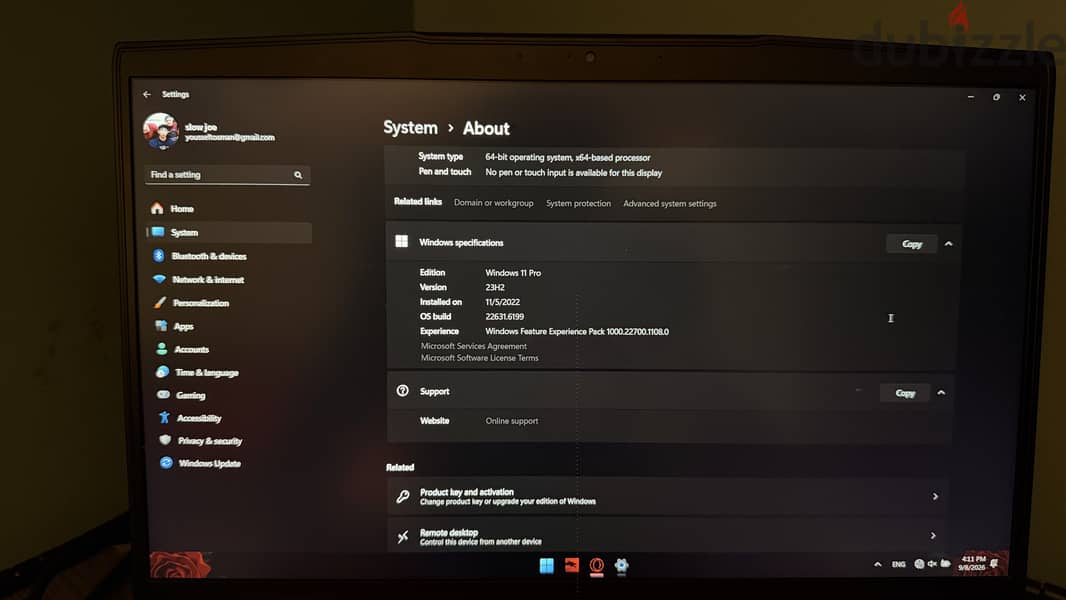Screen dimensions: 1066x600
Task: Launch Opera browser from taskbar
Action: point(597,565)
